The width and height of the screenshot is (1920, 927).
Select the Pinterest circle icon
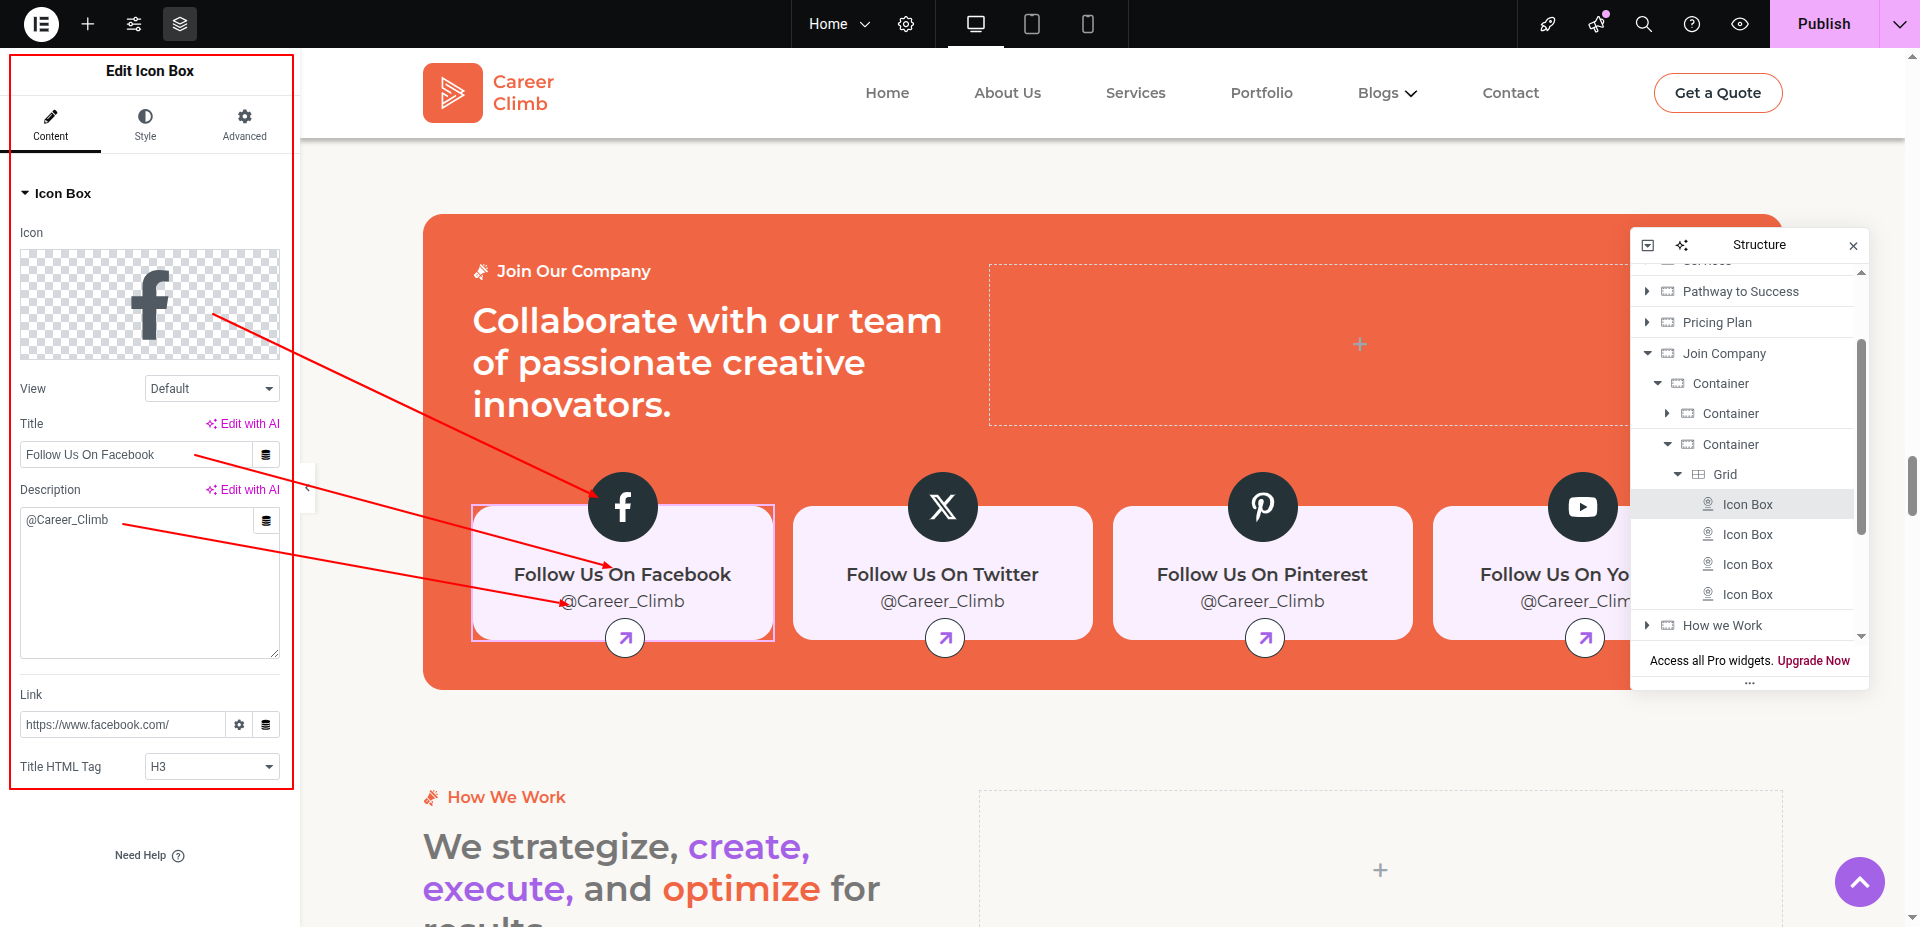1263,507
